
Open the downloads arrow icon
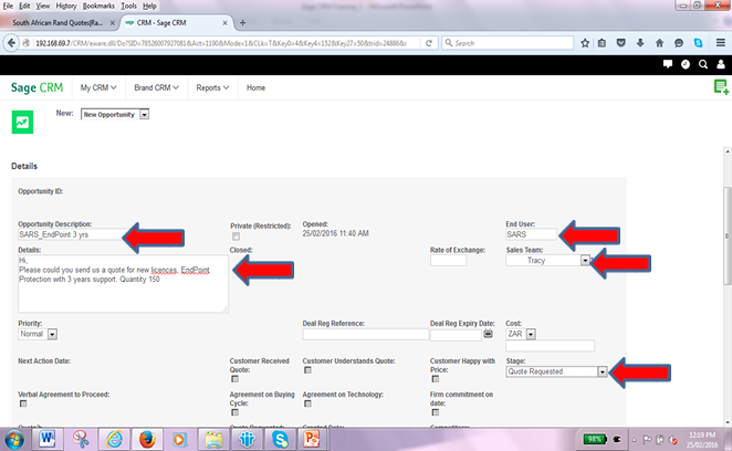tap(640, 43)
